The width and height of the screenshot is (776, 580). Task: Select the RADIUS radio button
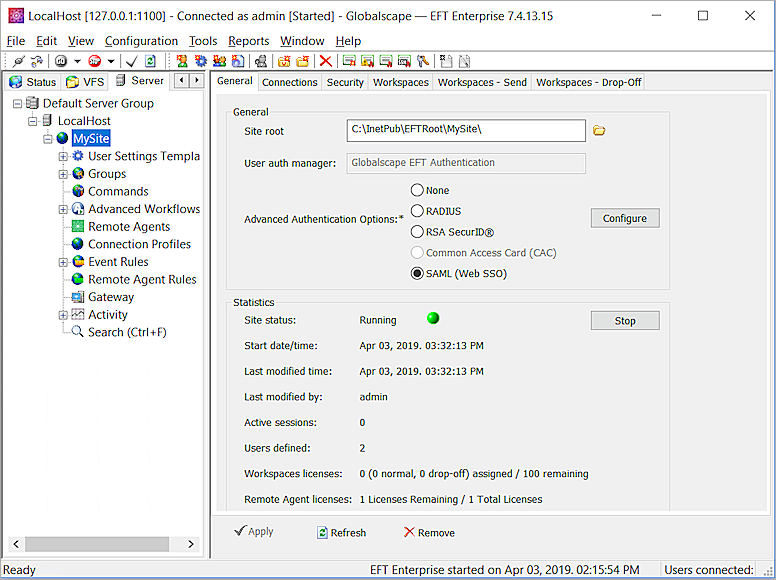click(417, 211)
